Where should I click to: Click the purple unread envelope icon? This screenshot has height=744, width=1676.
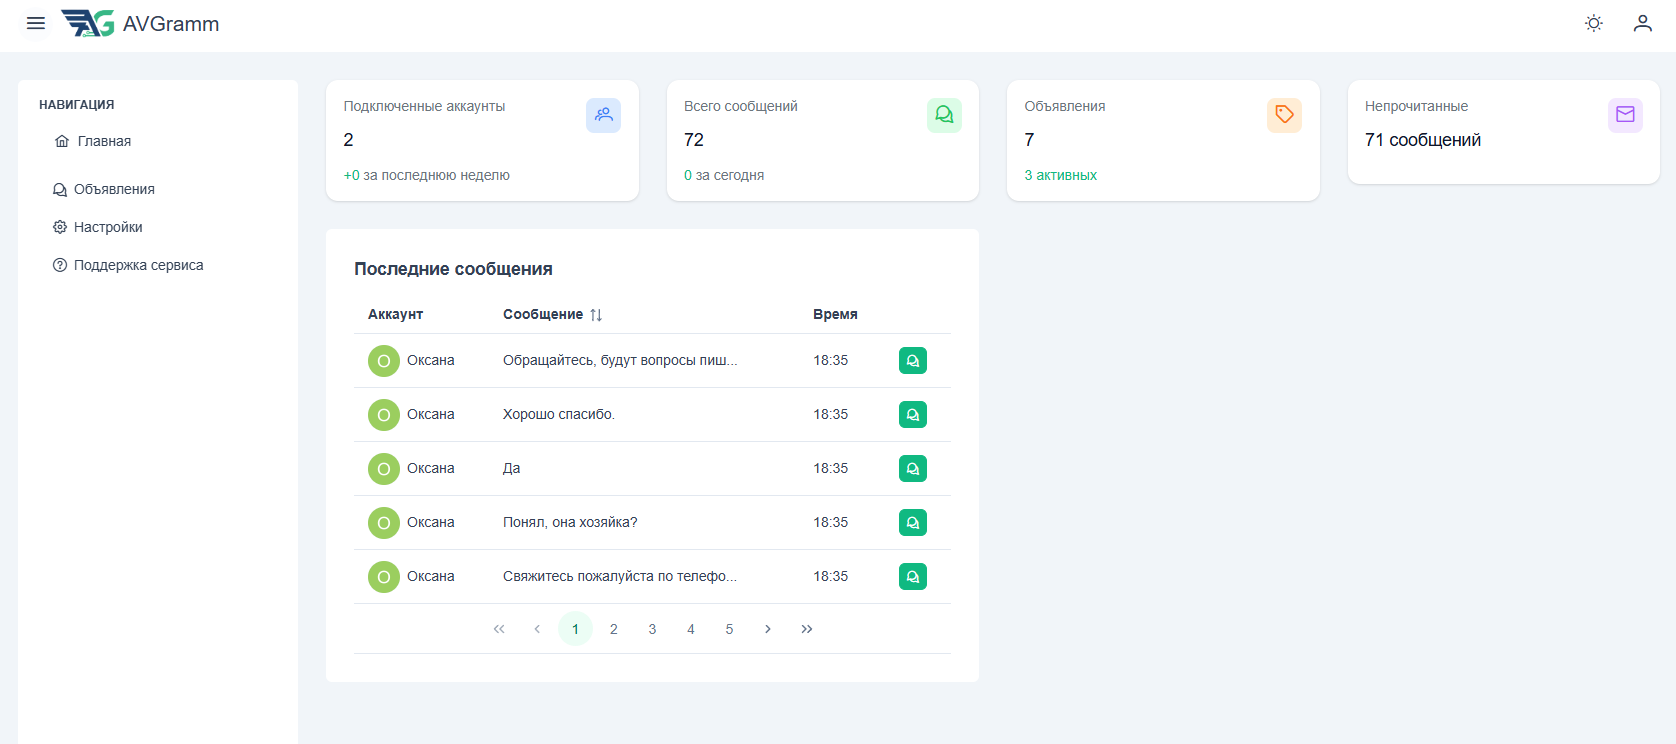click(1625, 115)
